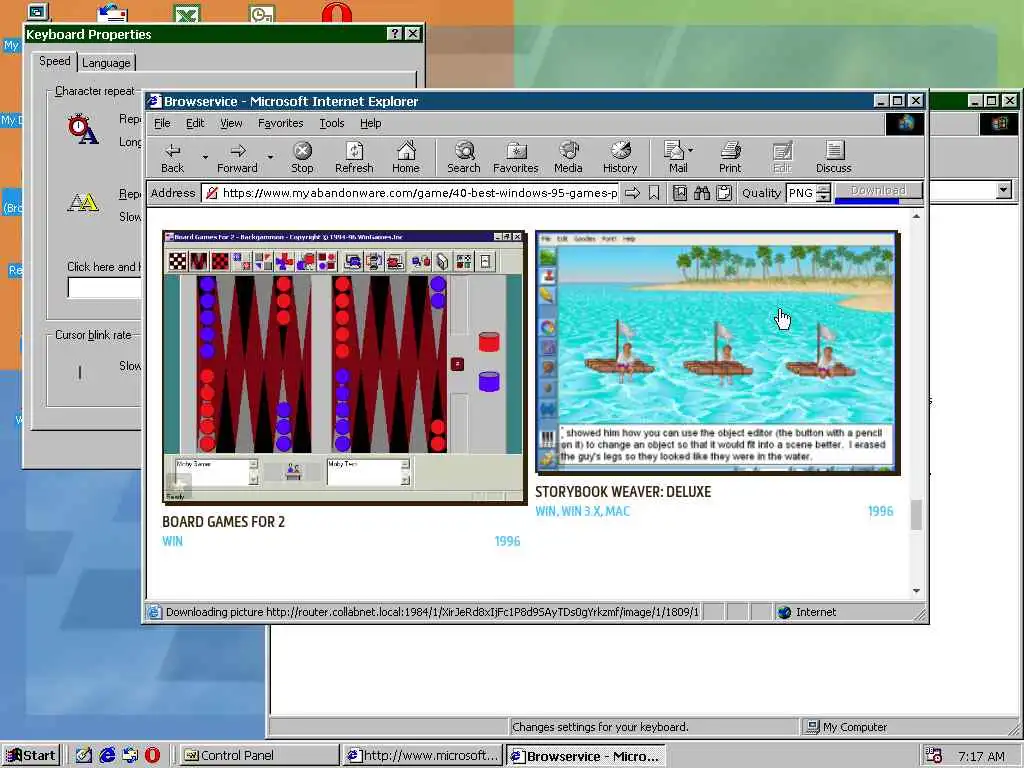The width and height of the screenshot is (1024, 768).
Task: Open the Forward button history dropdown arrow
Action: (x=270, y=157)
